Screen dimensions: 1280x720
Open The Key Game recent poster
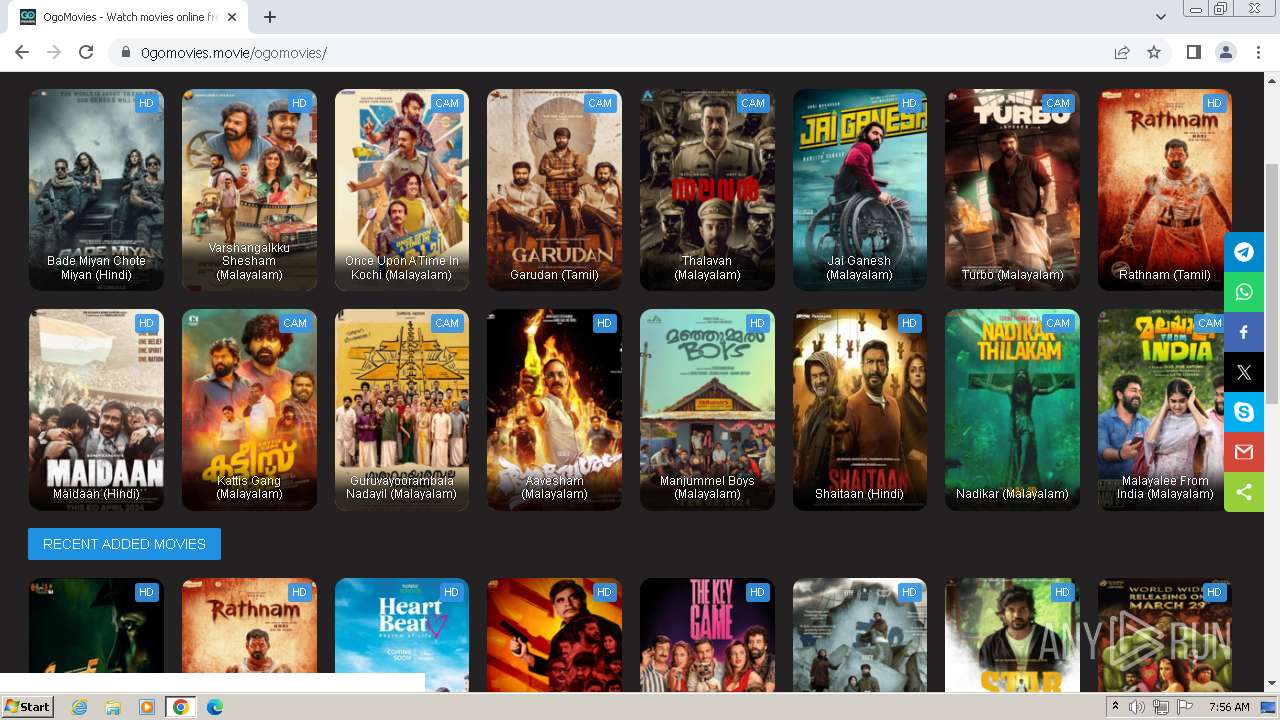[707, 635]
